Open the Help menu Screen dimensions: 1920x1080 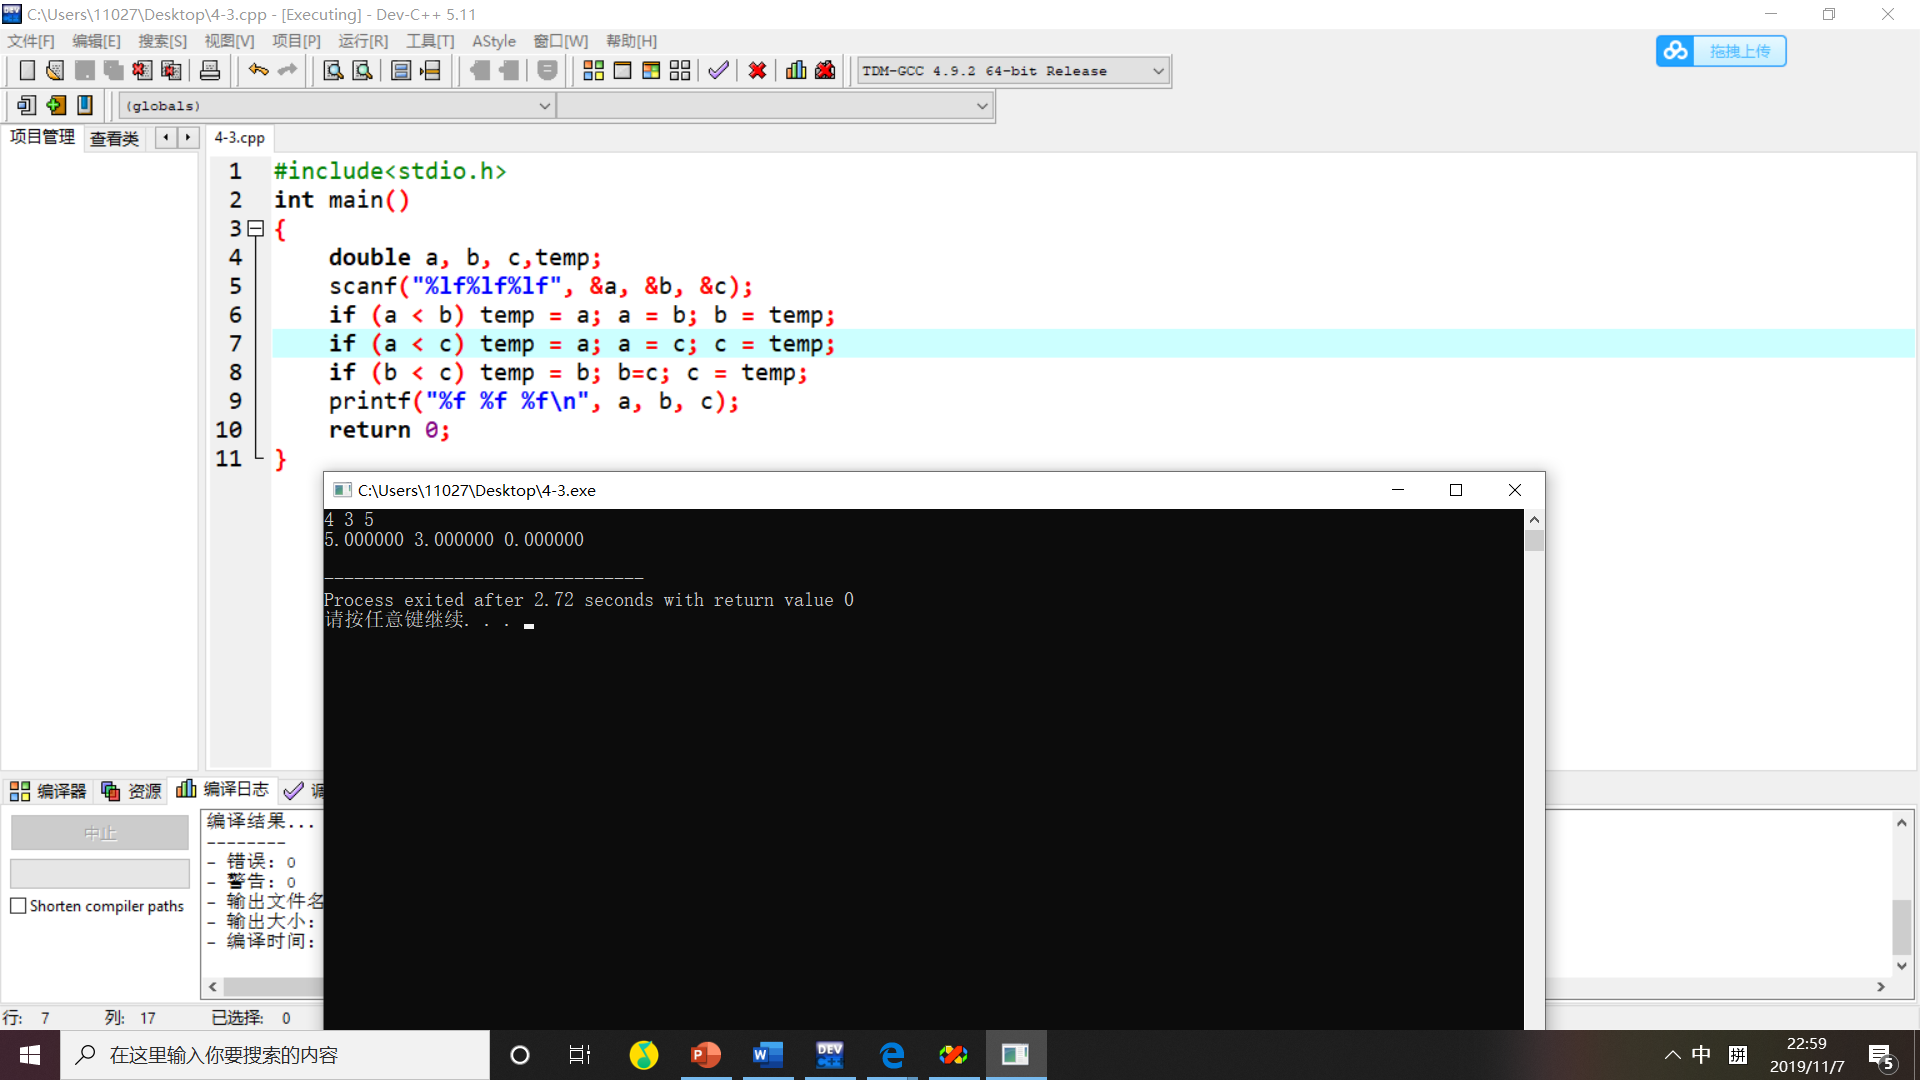[x=632, y=41]
